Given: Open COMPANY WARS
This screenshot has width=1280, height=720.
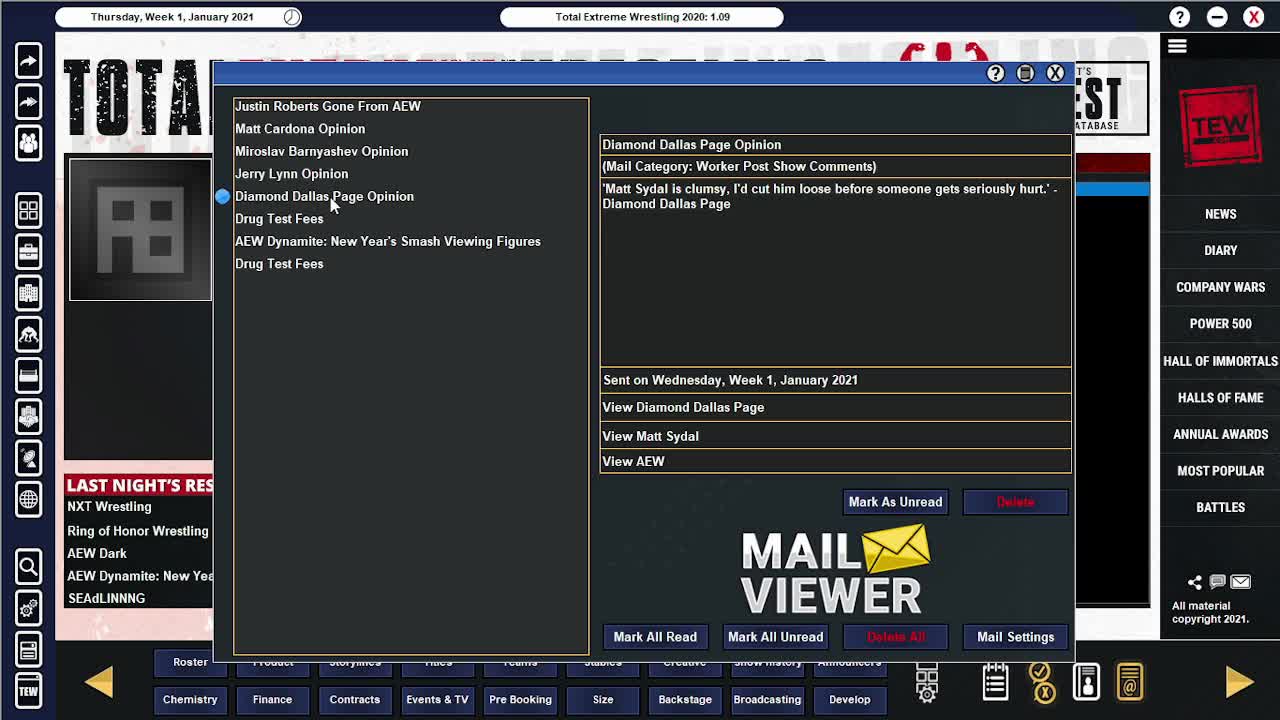Looking at the screenshot, I should [x=1220, y=287].
